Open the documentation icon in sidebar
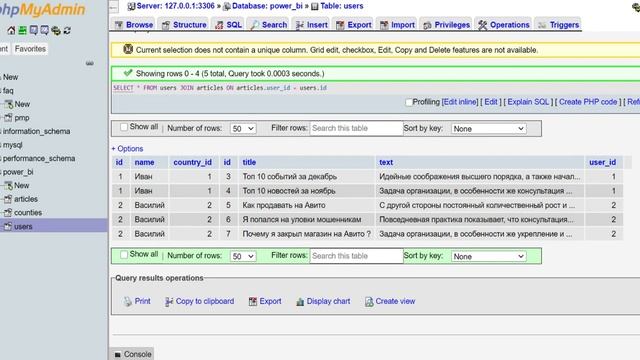 coord(33,30)
